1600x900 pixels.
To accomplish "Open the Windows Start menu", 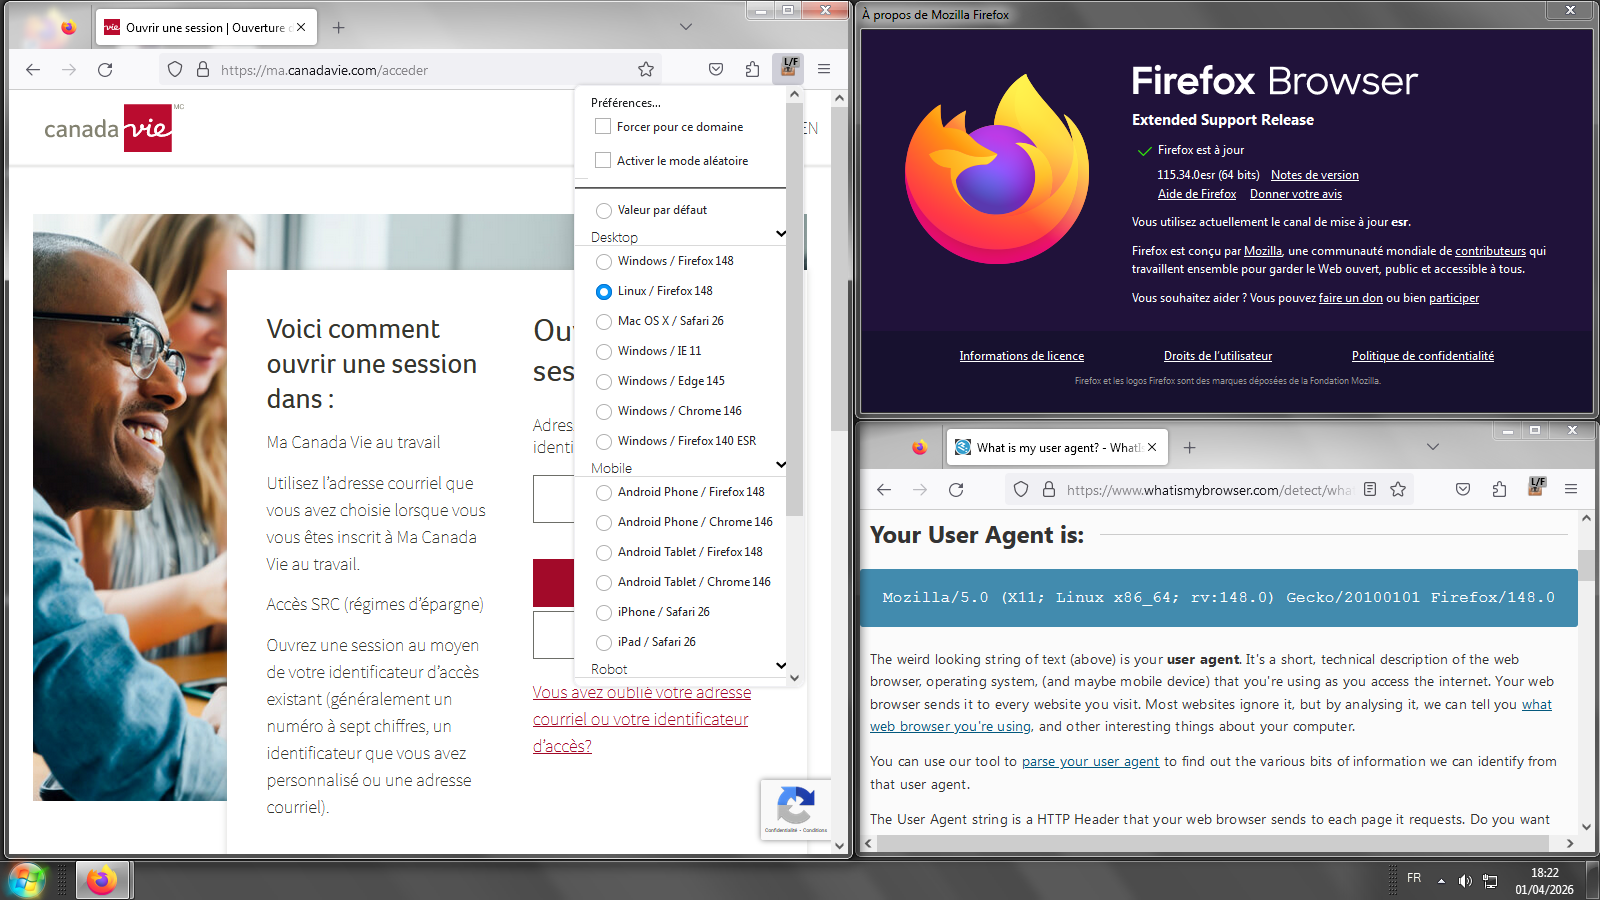I will coord(27,880).
